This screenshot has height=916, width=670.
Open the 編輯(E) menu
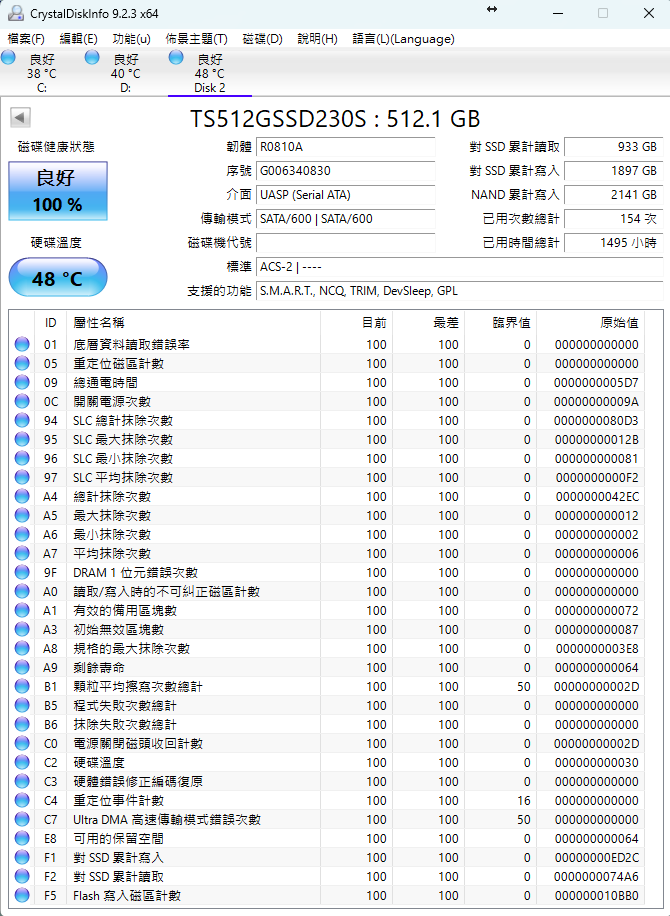point(78,39)
